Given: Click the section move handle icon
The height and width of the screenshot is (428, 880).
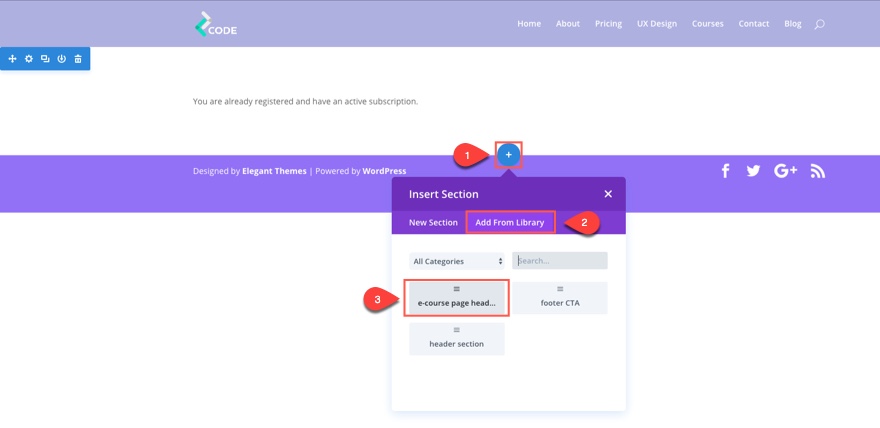Looking at the screenshot, I should (x=12, y=59).
